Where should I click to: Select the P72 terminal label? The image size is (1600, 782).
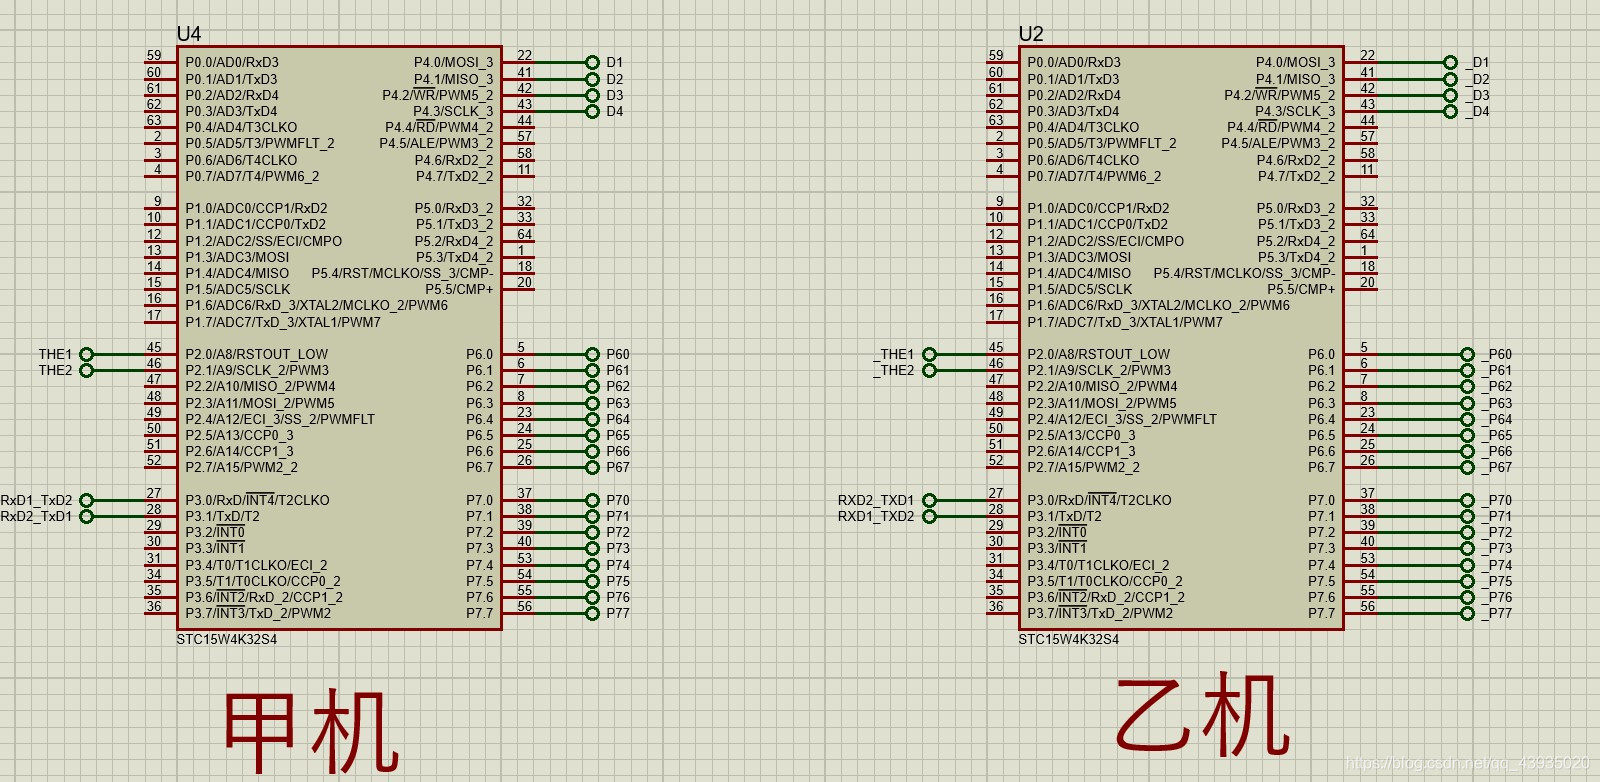618,532
